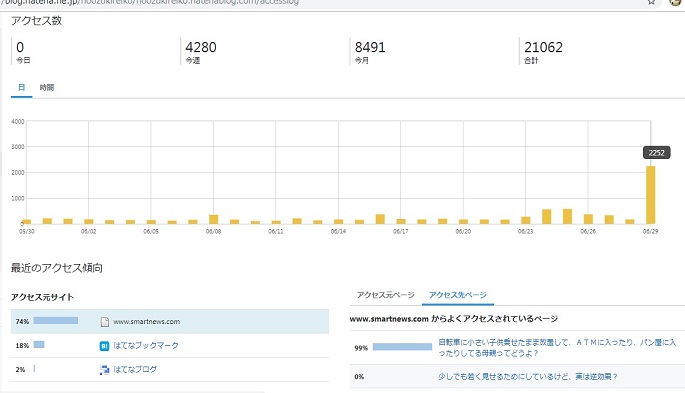
Task: Switch to the 日 tab
Action: point(21,87)
